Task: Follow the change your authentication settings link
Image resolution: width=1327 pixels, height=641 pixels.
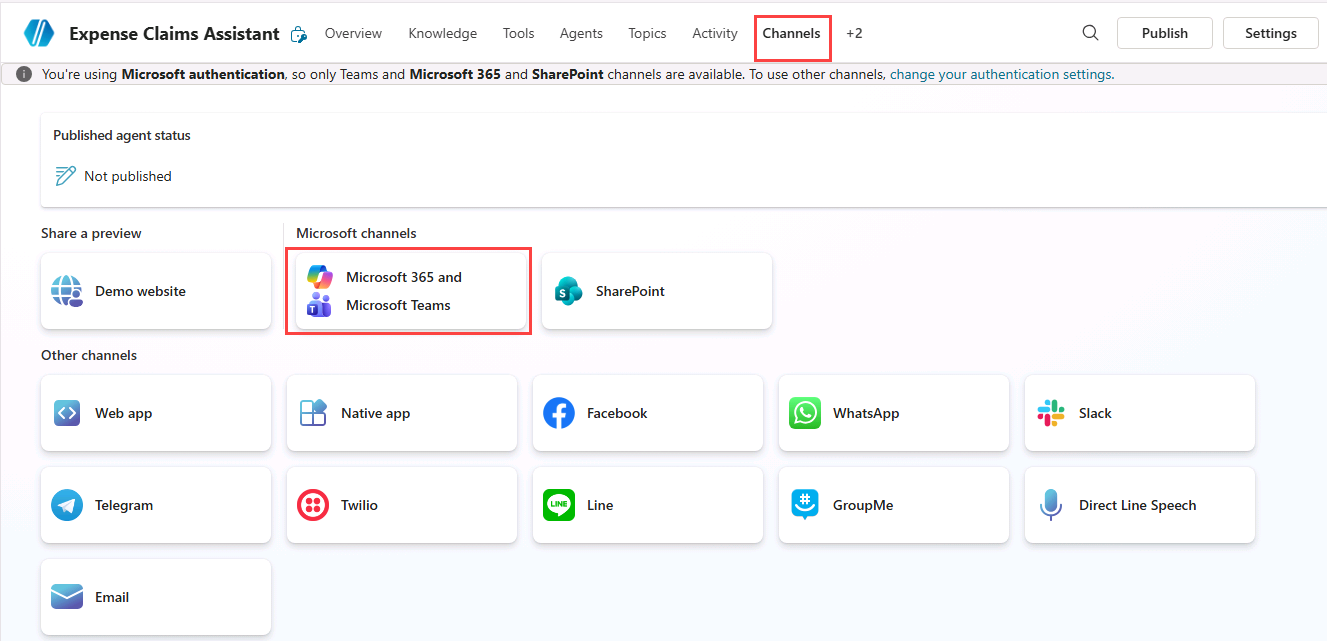Action: [x=1000, y=74]
